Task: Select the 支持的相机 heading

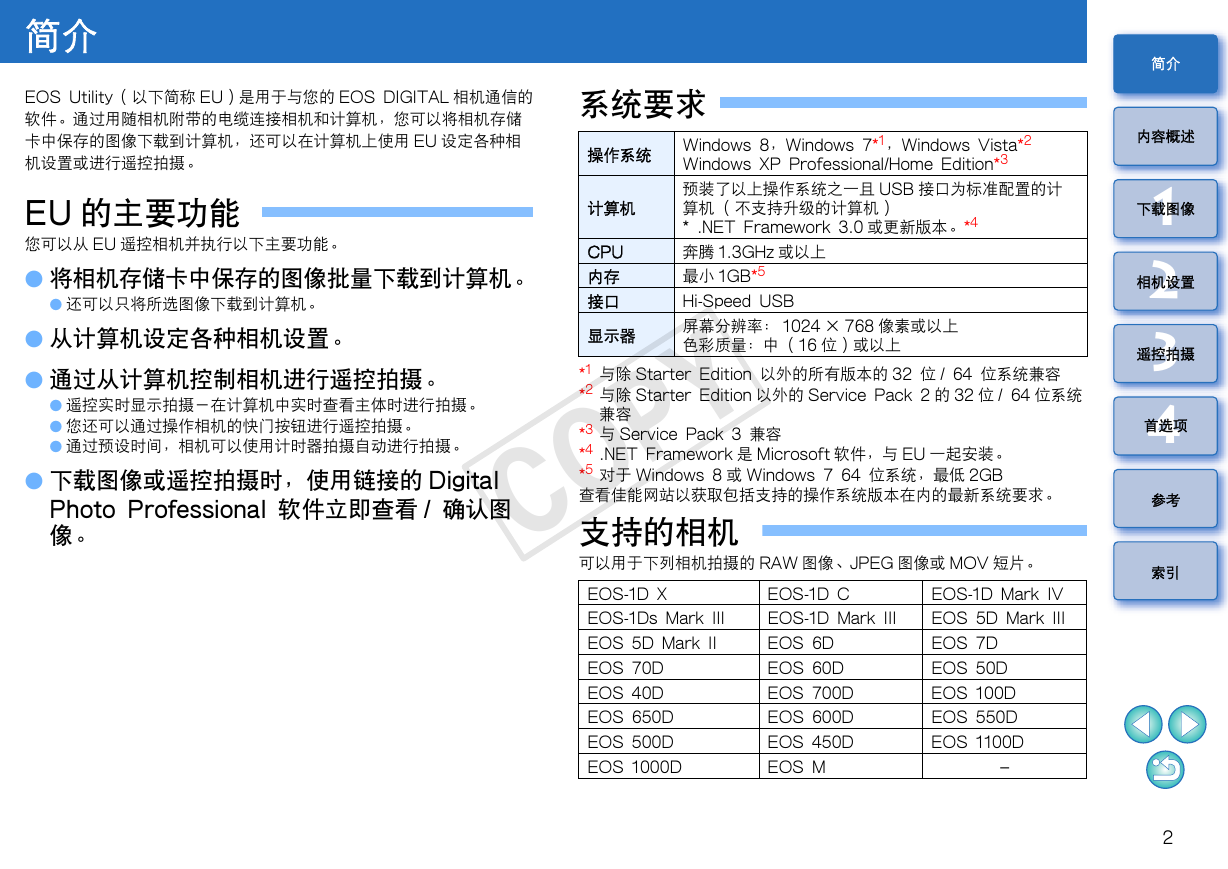Action: [x=659, y=532]
